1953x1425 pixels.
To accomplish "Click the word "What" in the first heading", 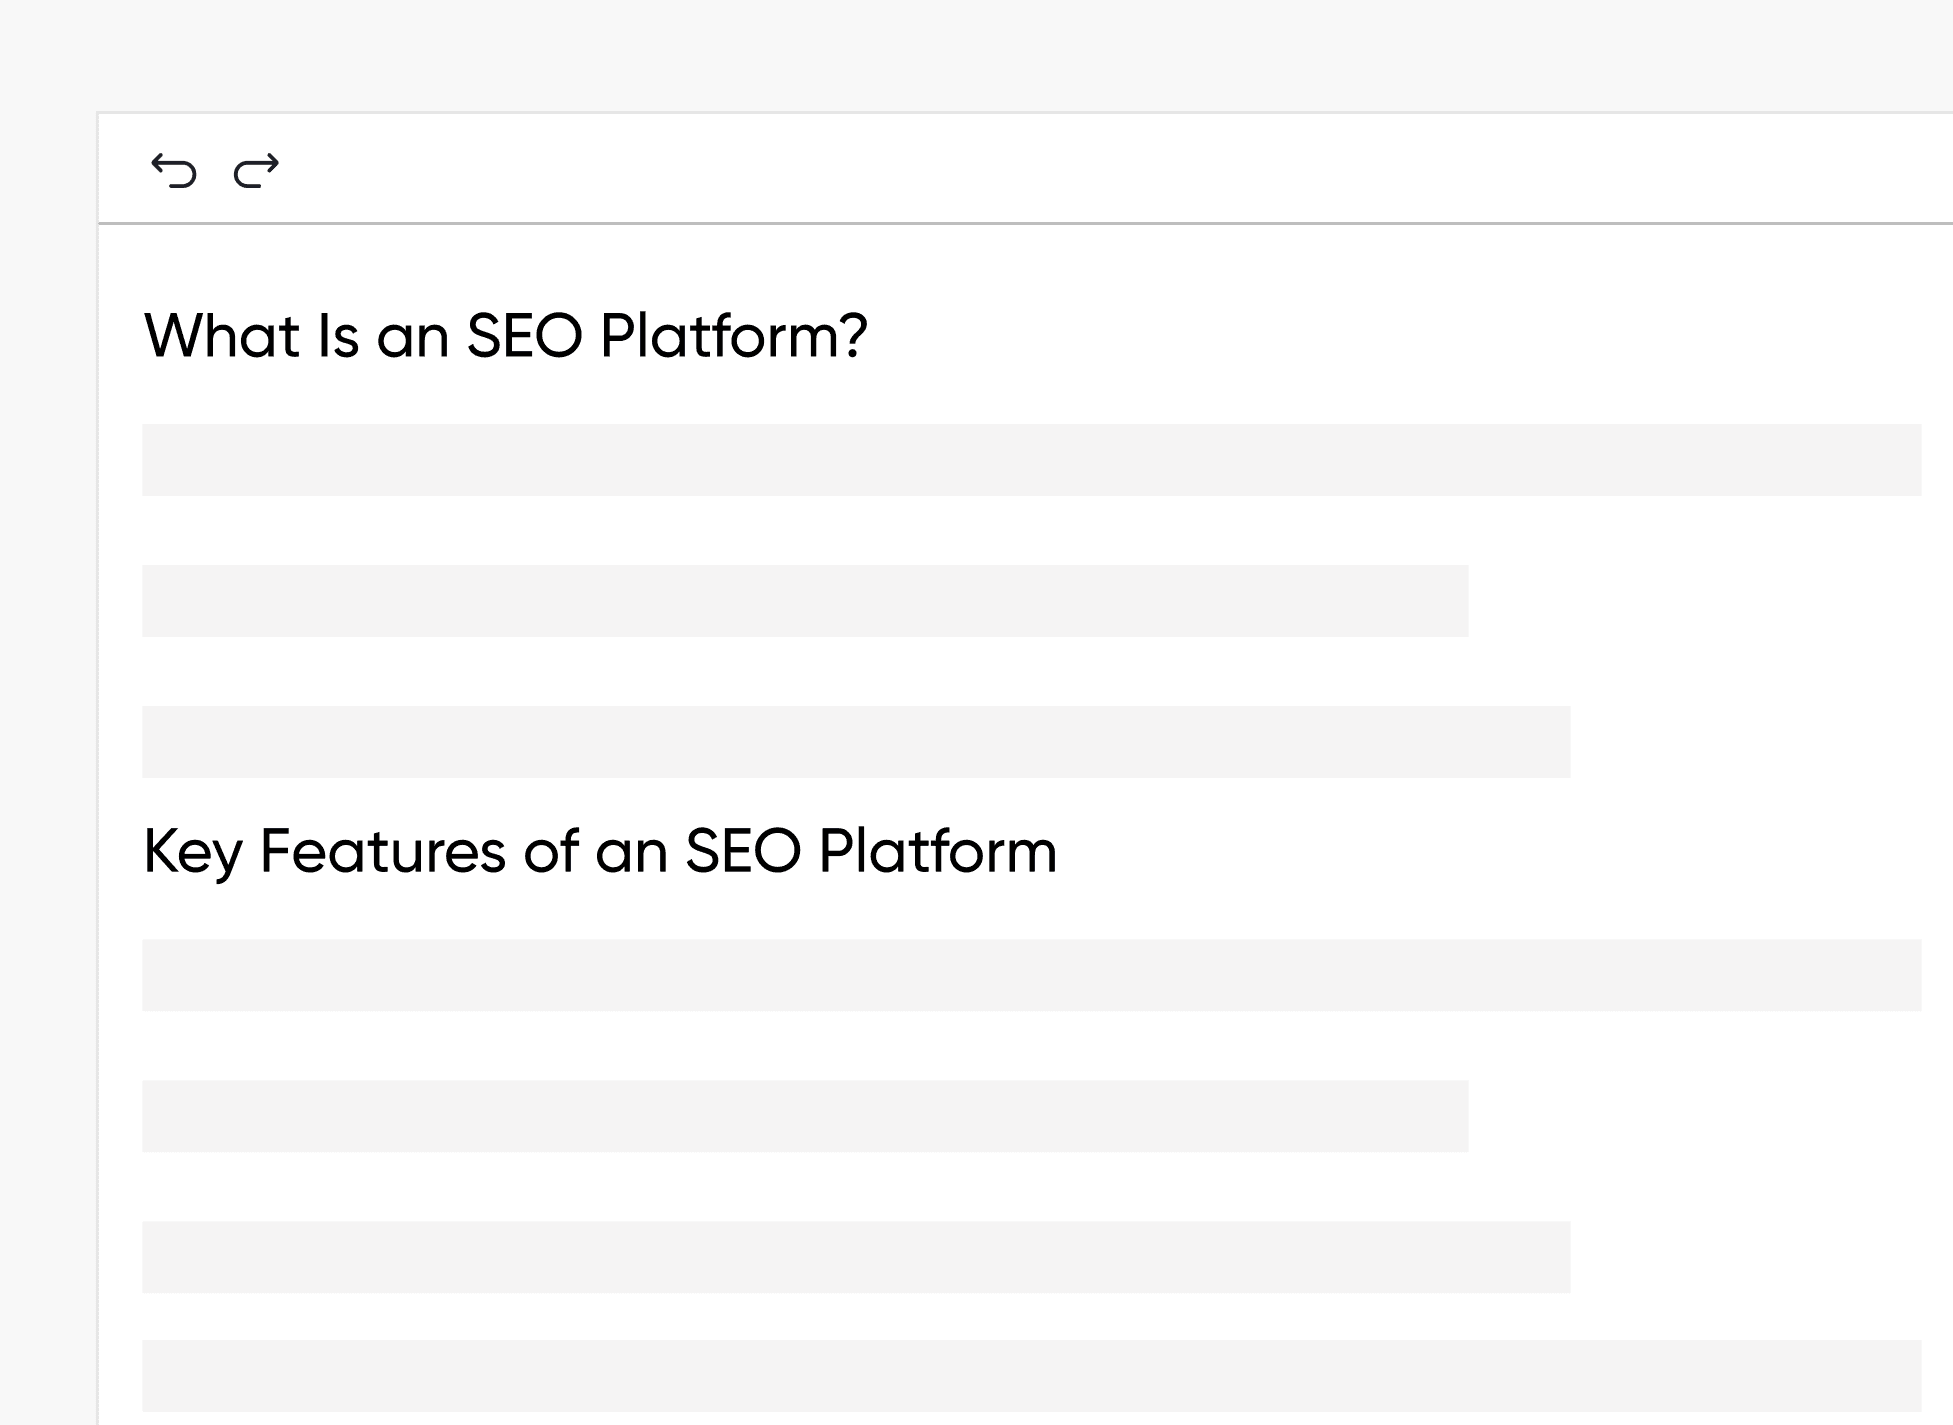I will click(x=222, y=336).
